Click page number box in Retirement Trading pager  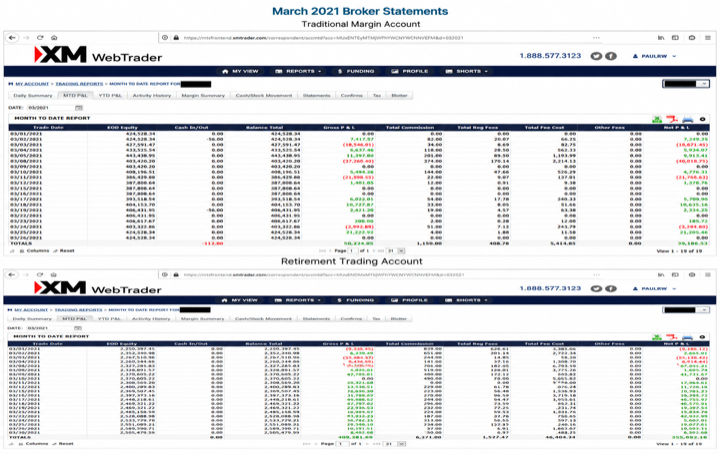click(341, 444)
